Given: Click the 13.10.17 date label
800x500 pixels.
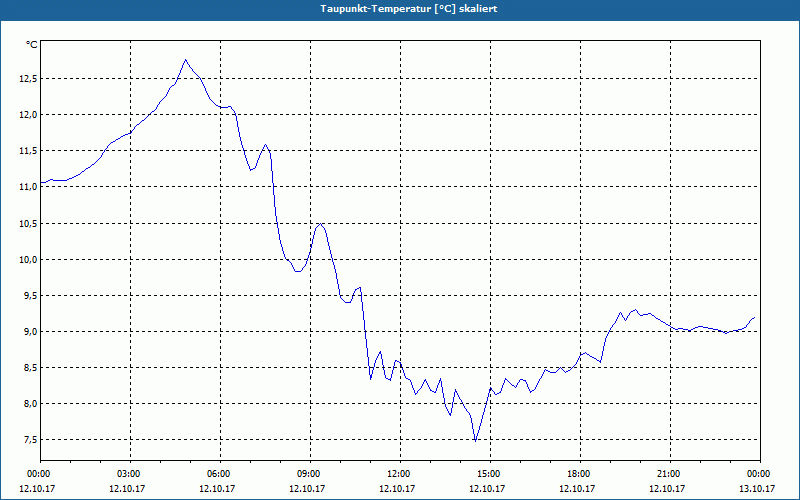Looking at the screenshot, I should tap(757, 488).
